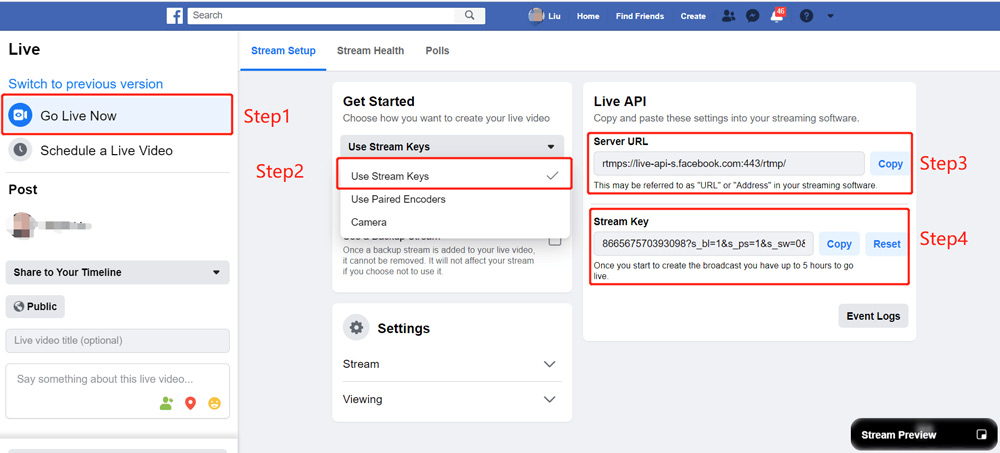This screenshot has height=453, width=1000.
Task: Open the friend requests icon
Action: pyautogui.click(x=728, y=16)
